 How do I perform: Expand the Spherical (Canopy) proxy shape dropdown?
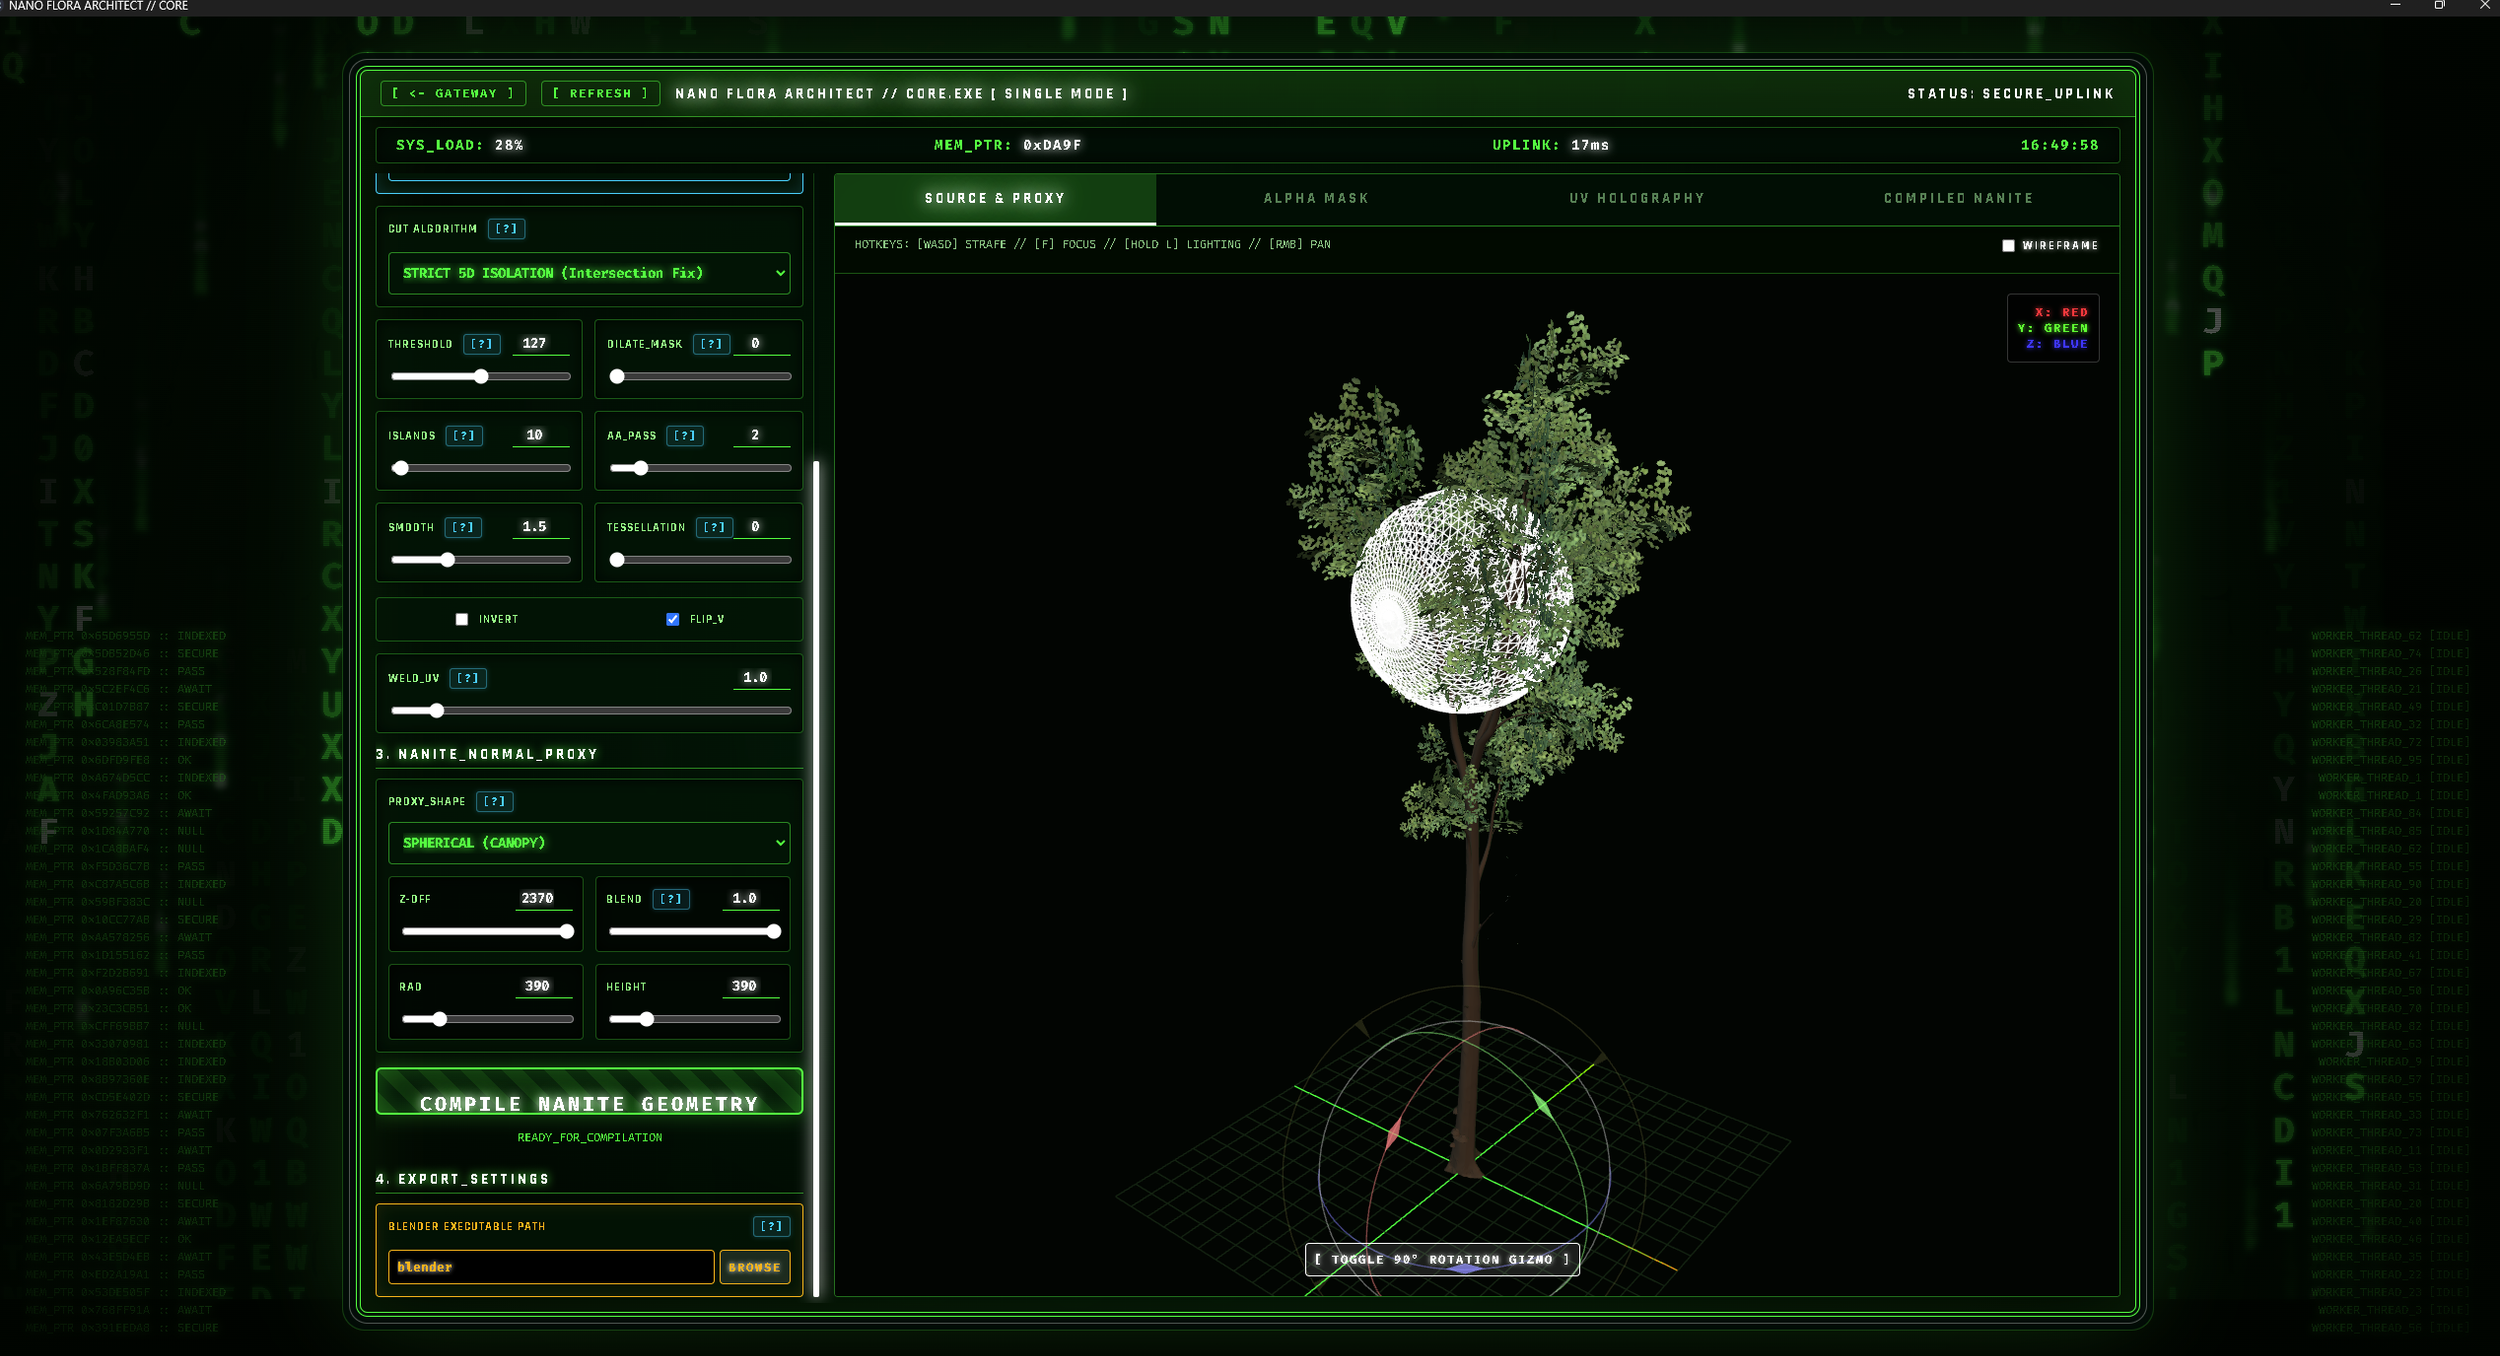tap(589, 843)
